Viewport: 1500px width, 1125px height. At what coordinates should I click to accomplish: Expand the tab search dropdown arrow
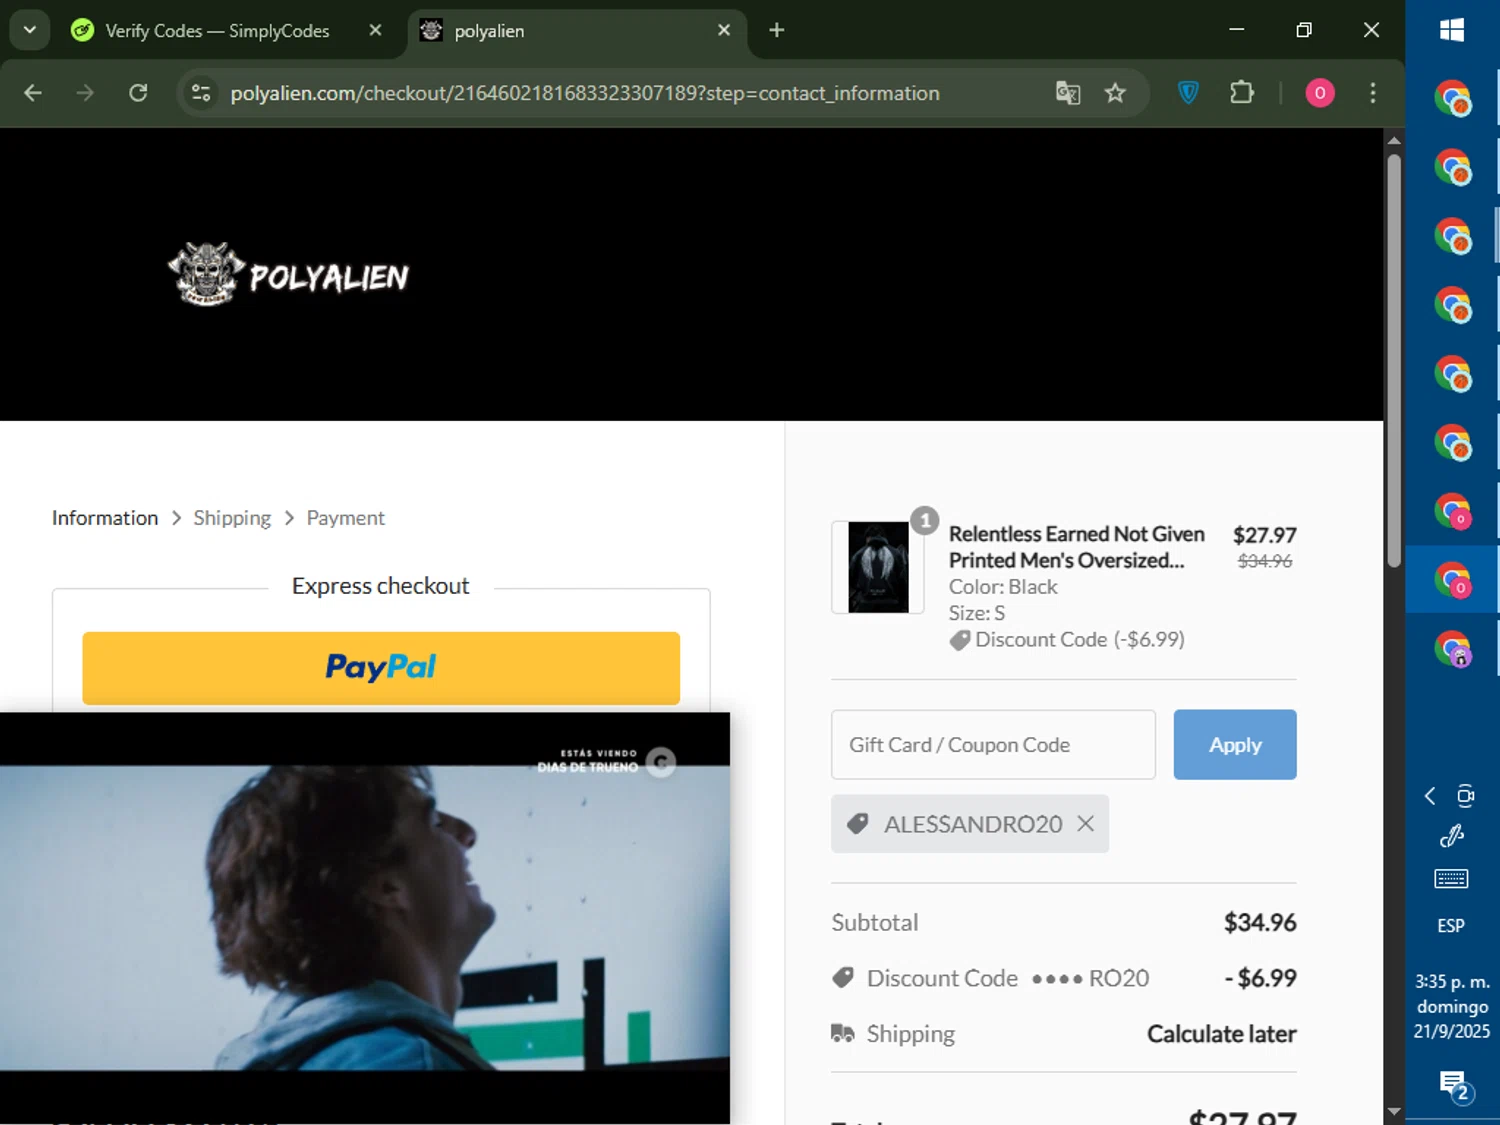pos(30,30)
